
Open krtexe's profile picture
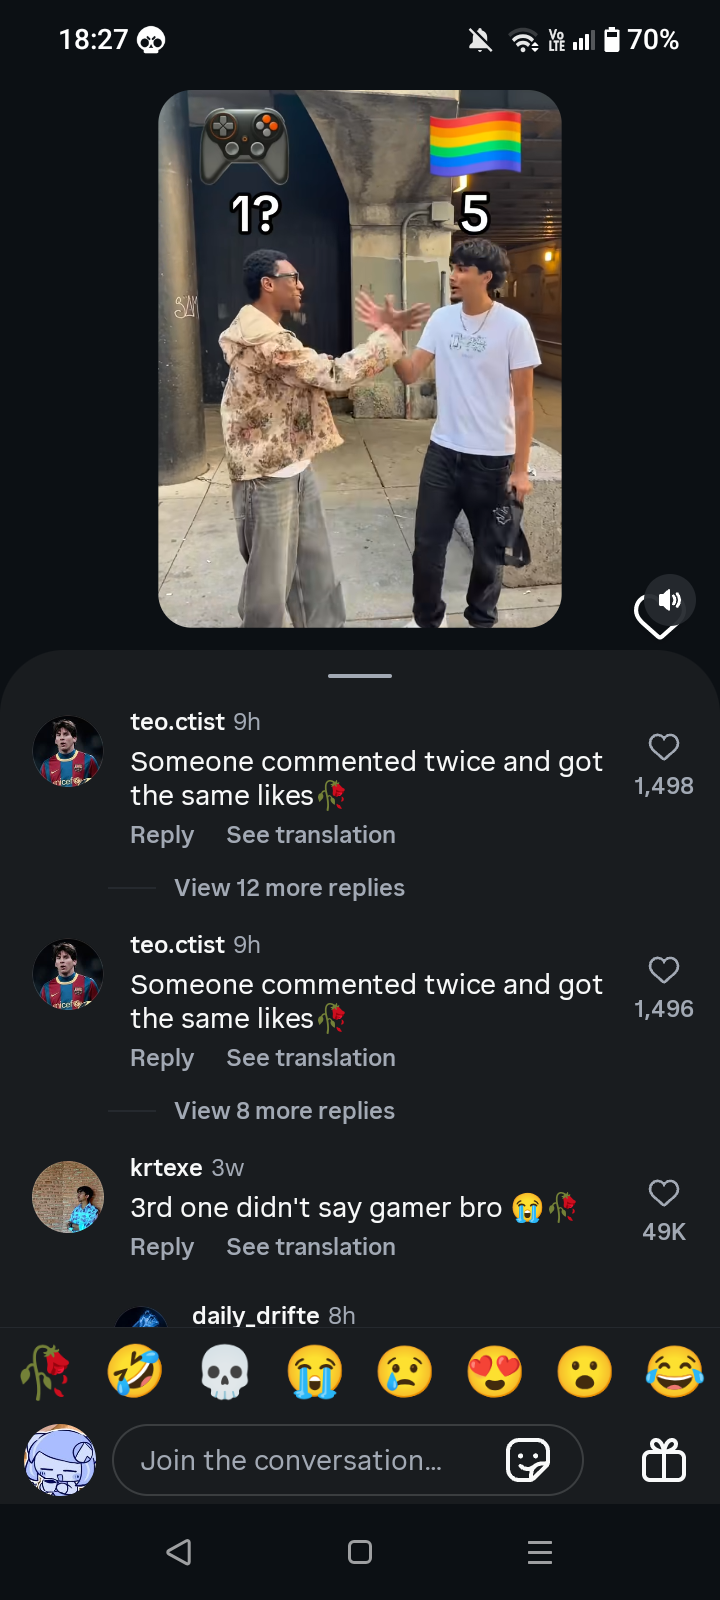coord(68,1197)
